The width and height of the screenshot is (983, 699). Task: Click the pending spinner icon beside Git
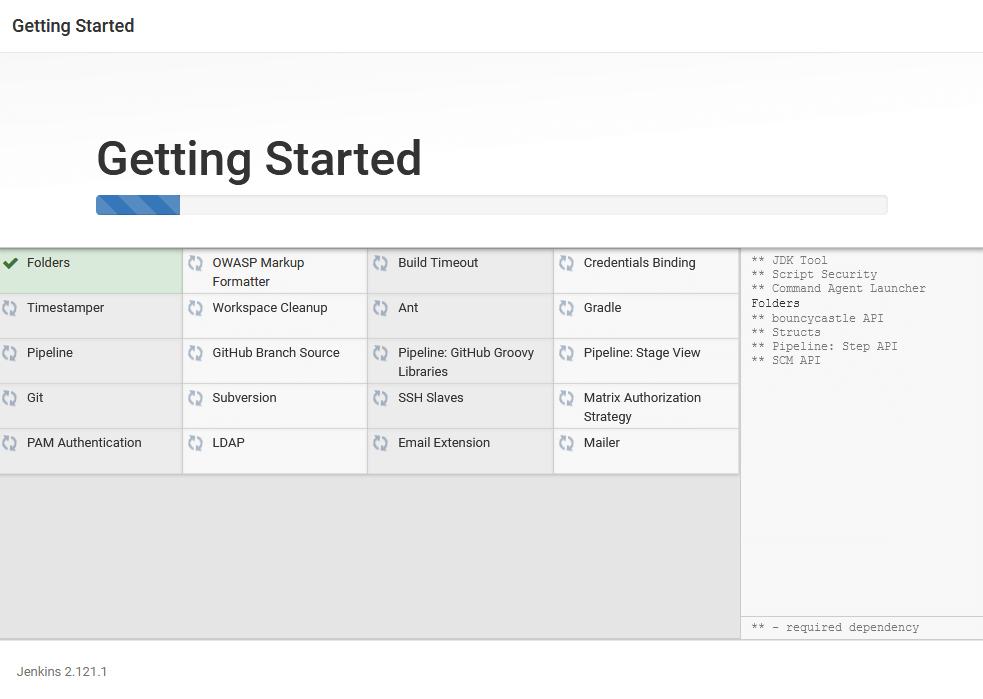tap(9, 399)
